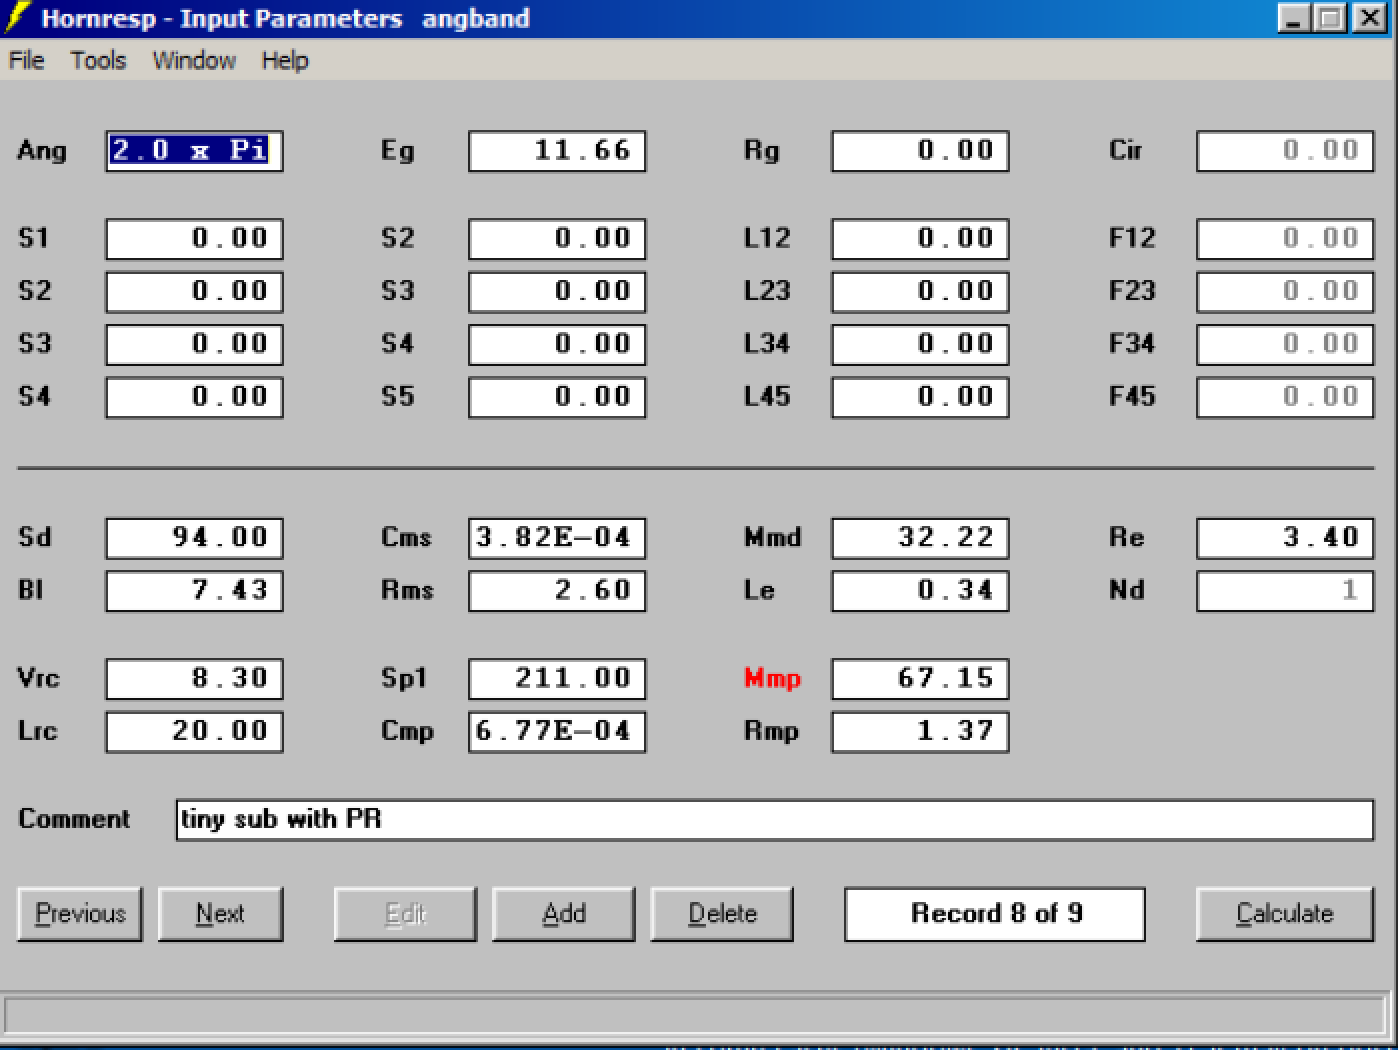Select the Ang field showing 2.0 x Pi
Screen dimensions: 1398x1050
point(194,151)
